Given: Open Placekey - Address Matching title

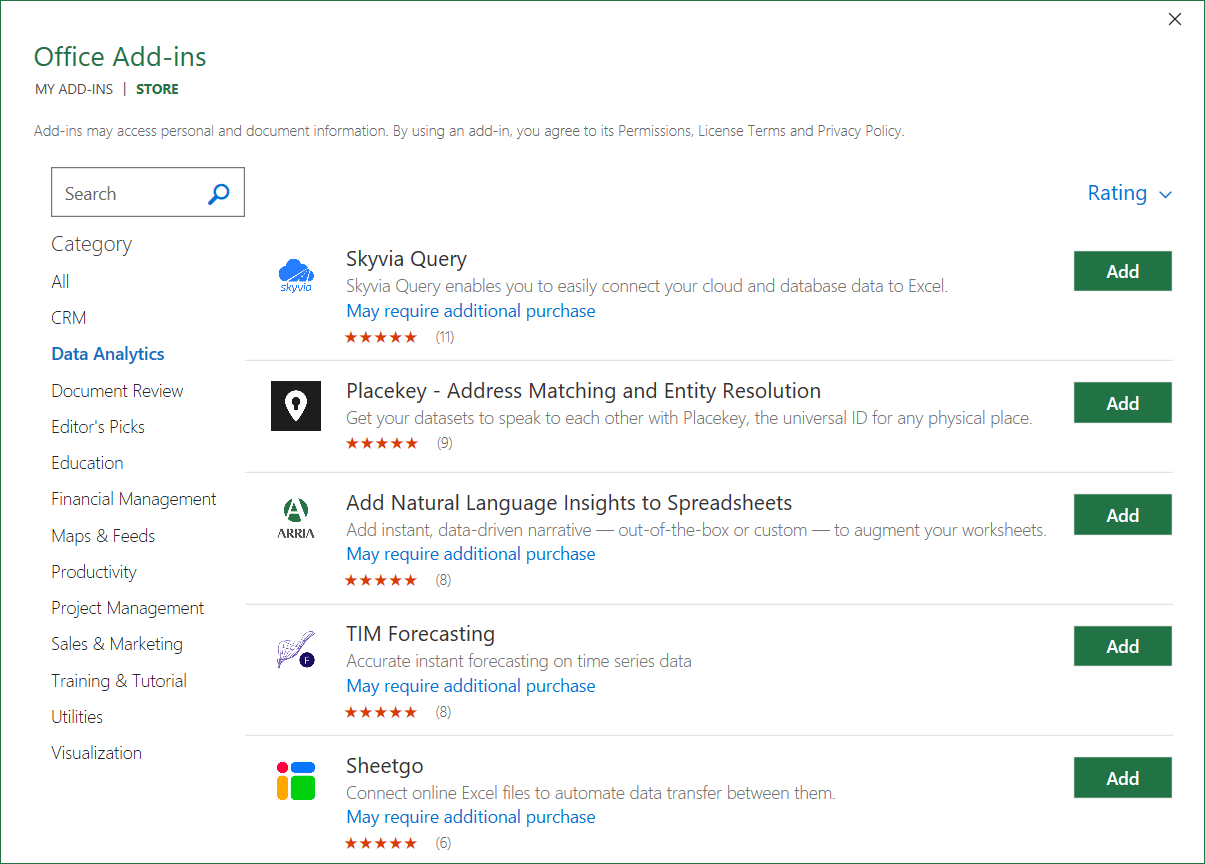Looking at the screenshot, I should pos(583,391).
